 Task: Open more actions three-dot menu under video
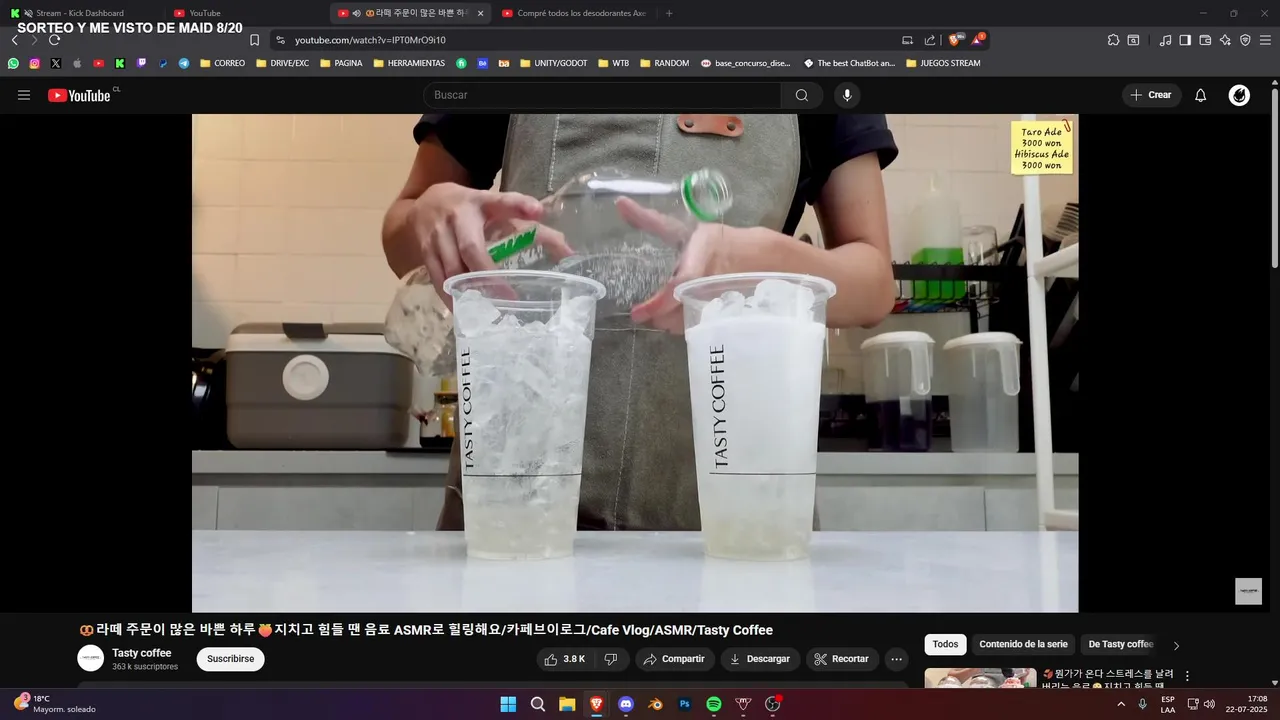click(x=897, y=659)
